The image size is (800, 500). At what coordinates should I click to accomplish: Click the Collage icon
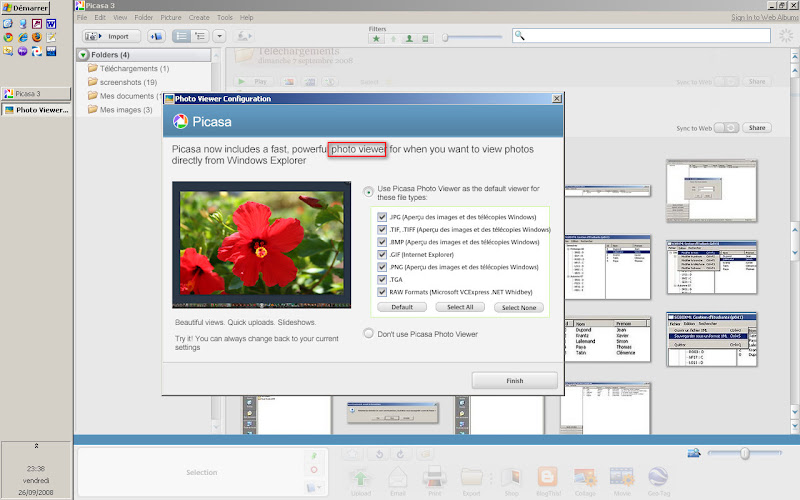[585, 482]
